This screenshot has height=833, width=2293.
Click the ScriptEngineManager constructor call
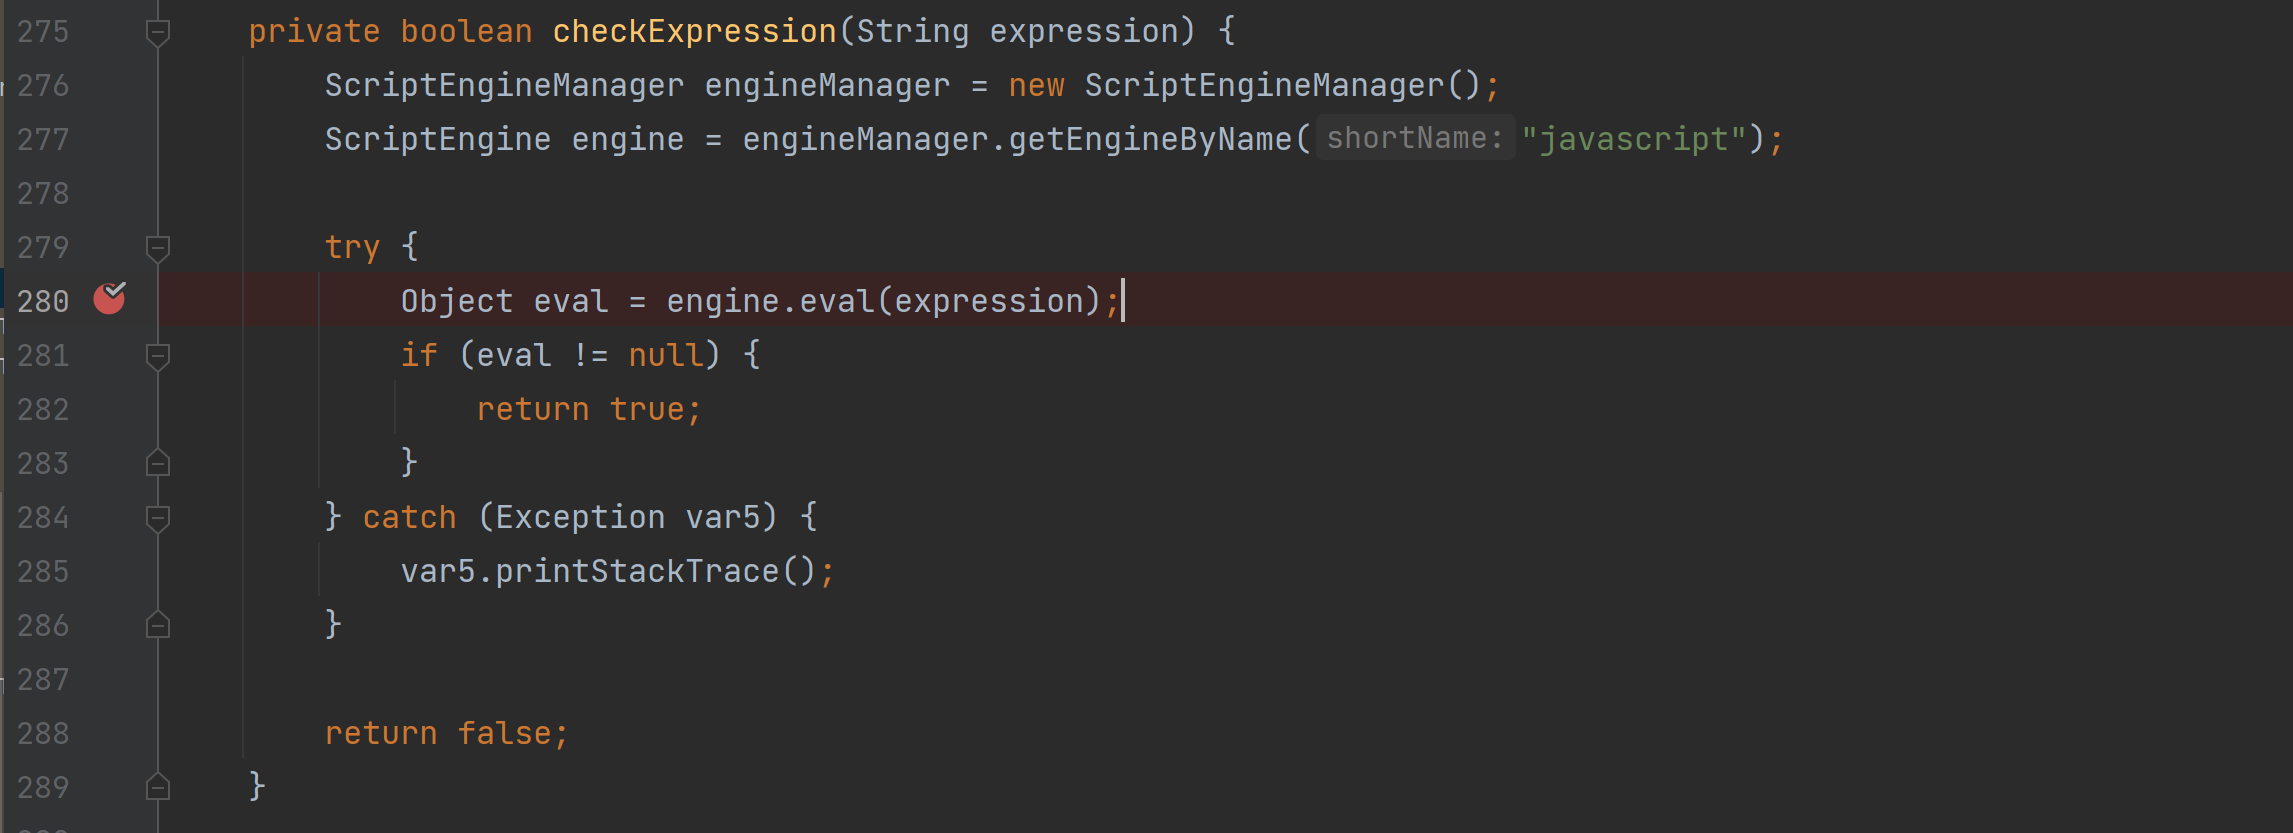1264,86
